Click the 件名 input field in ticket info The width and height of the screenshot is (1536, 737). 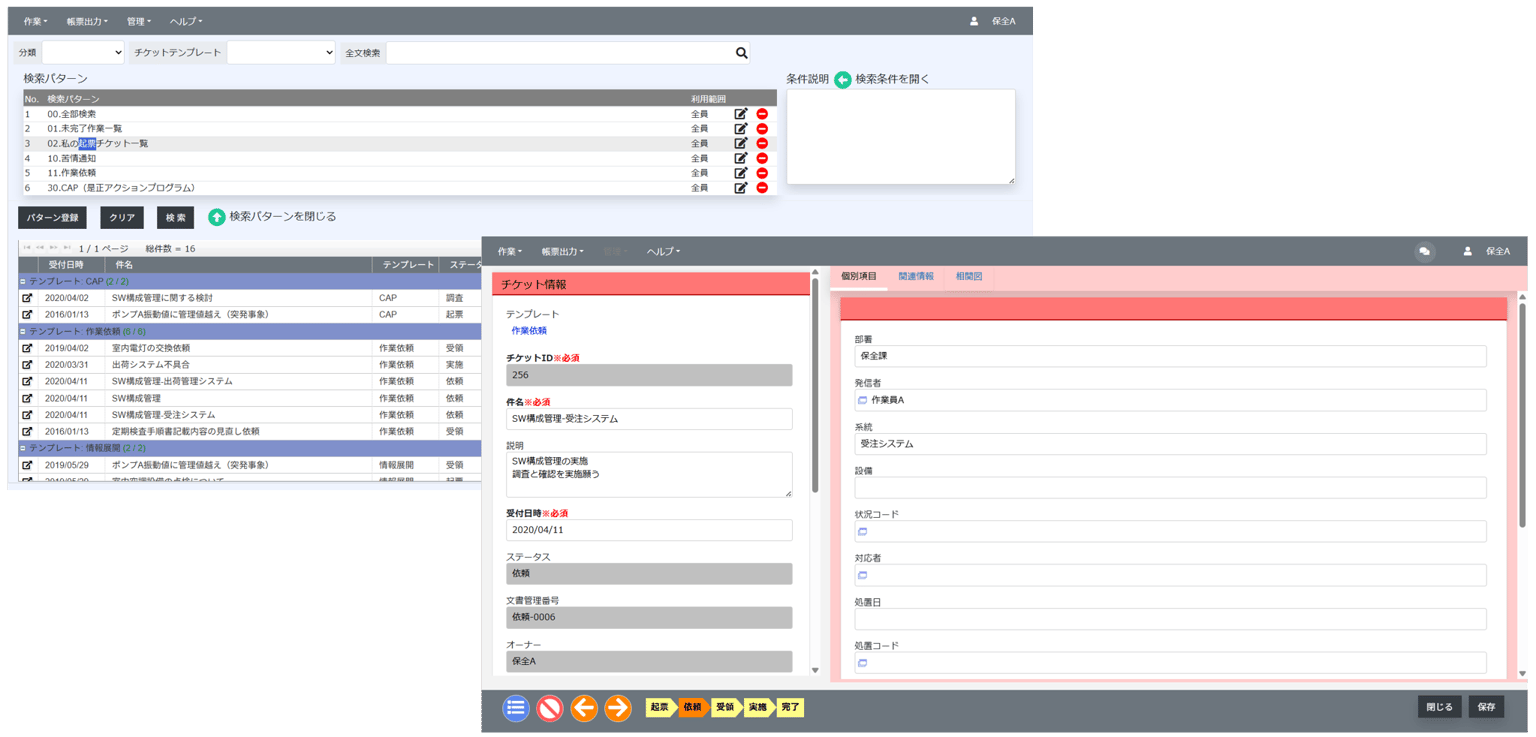point(649,419)
